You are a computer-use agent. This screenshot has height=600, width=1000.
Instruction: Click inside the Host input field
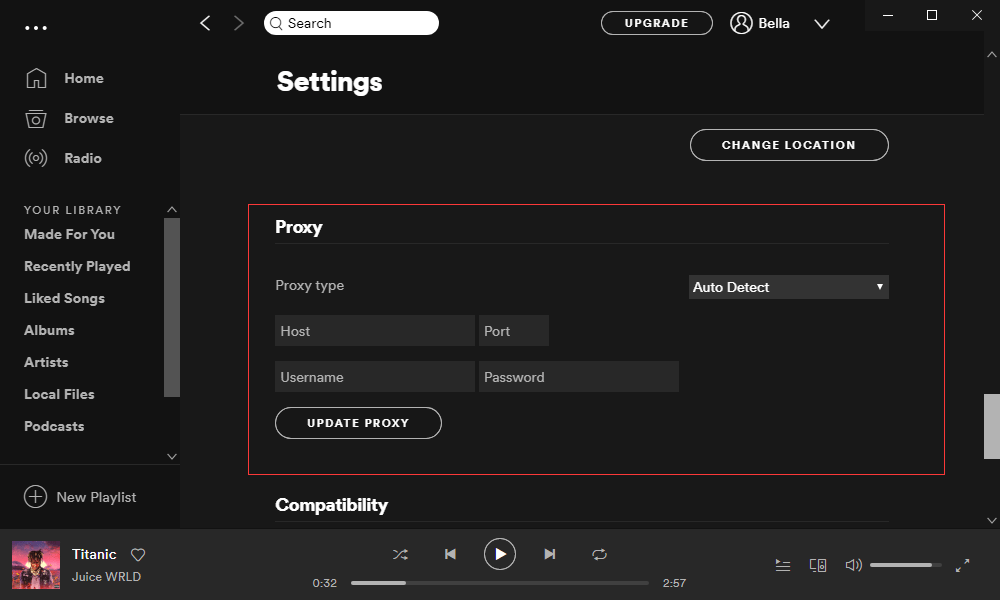374,330
